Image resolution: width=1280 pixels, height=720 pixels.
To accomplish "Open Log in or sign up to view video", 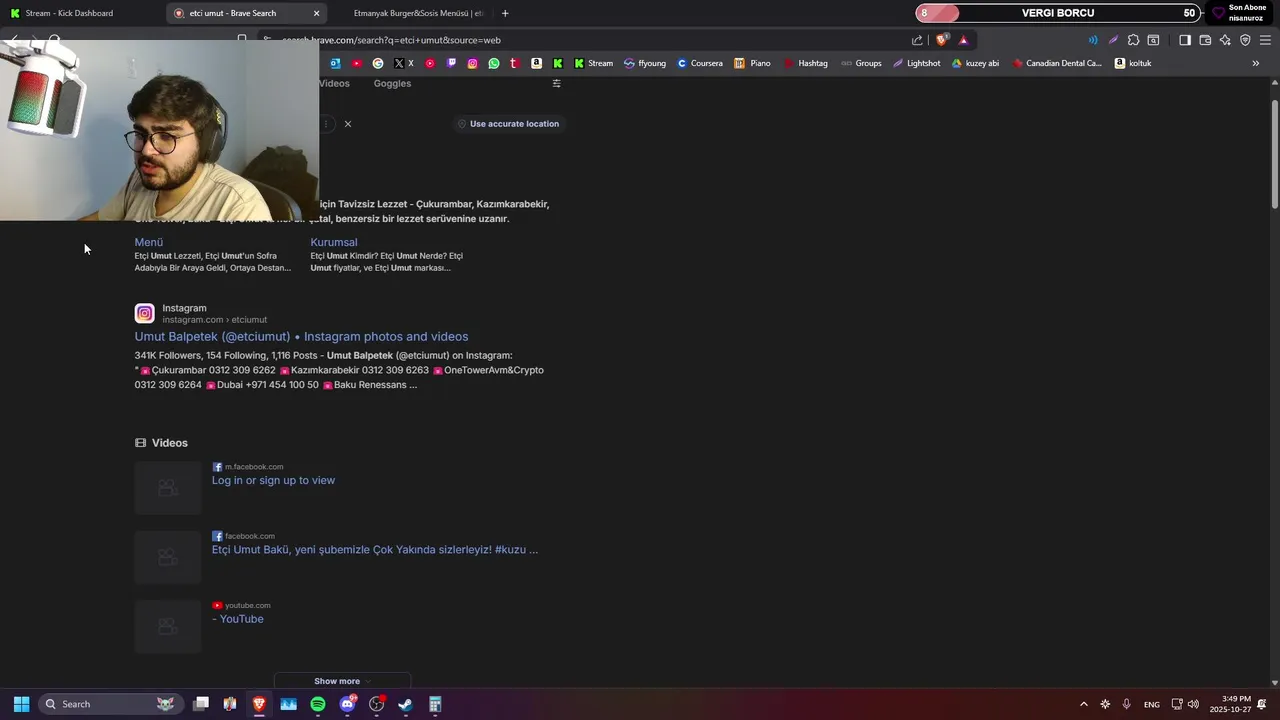I will [x=273, y=480].
